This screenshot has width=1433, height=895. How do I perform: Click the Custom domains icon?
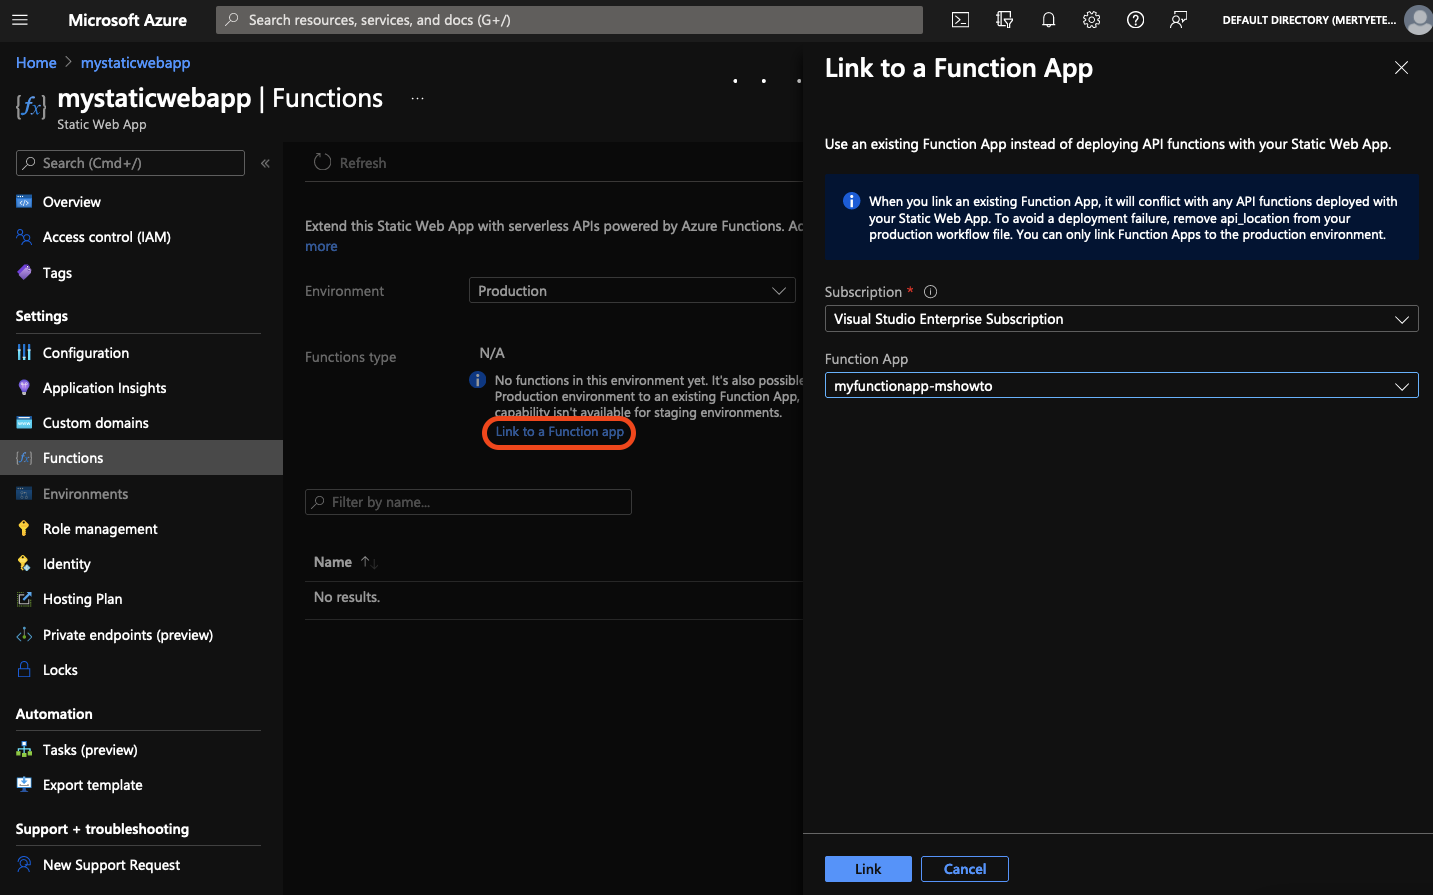pyautogui.click(x=24, y=423)
